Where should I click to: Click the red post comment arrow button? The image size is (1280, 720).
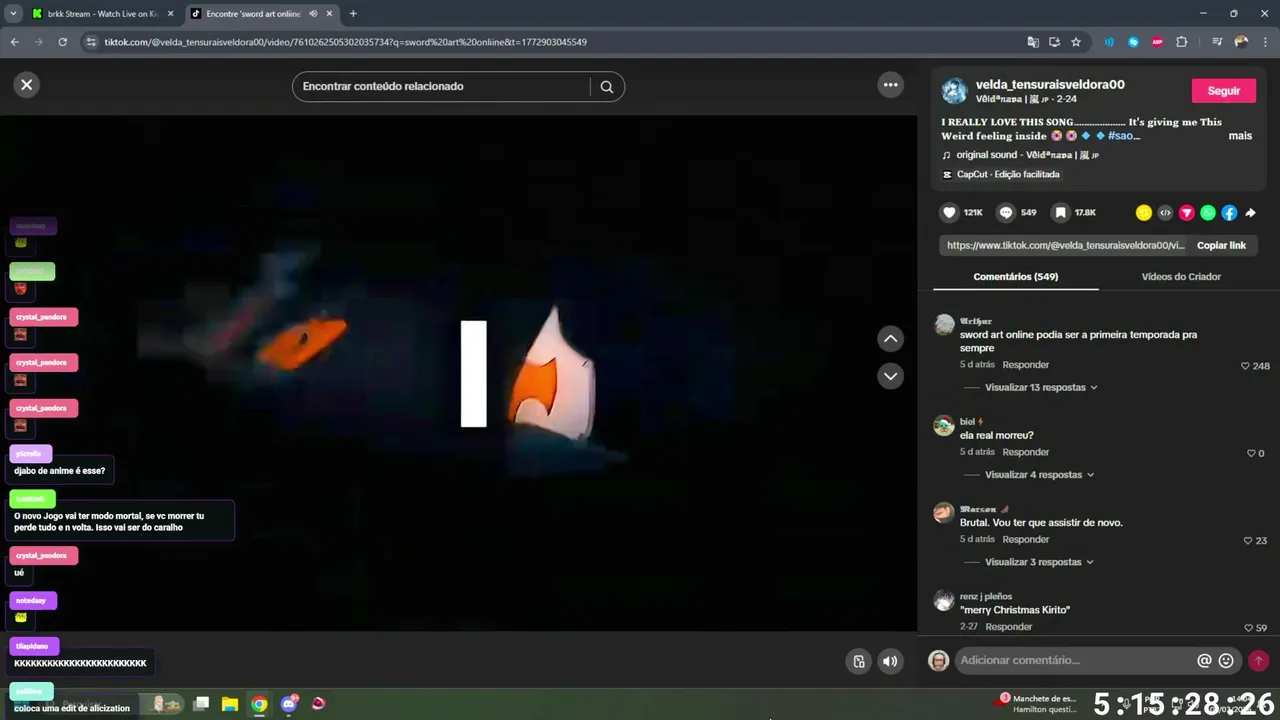1258,661
